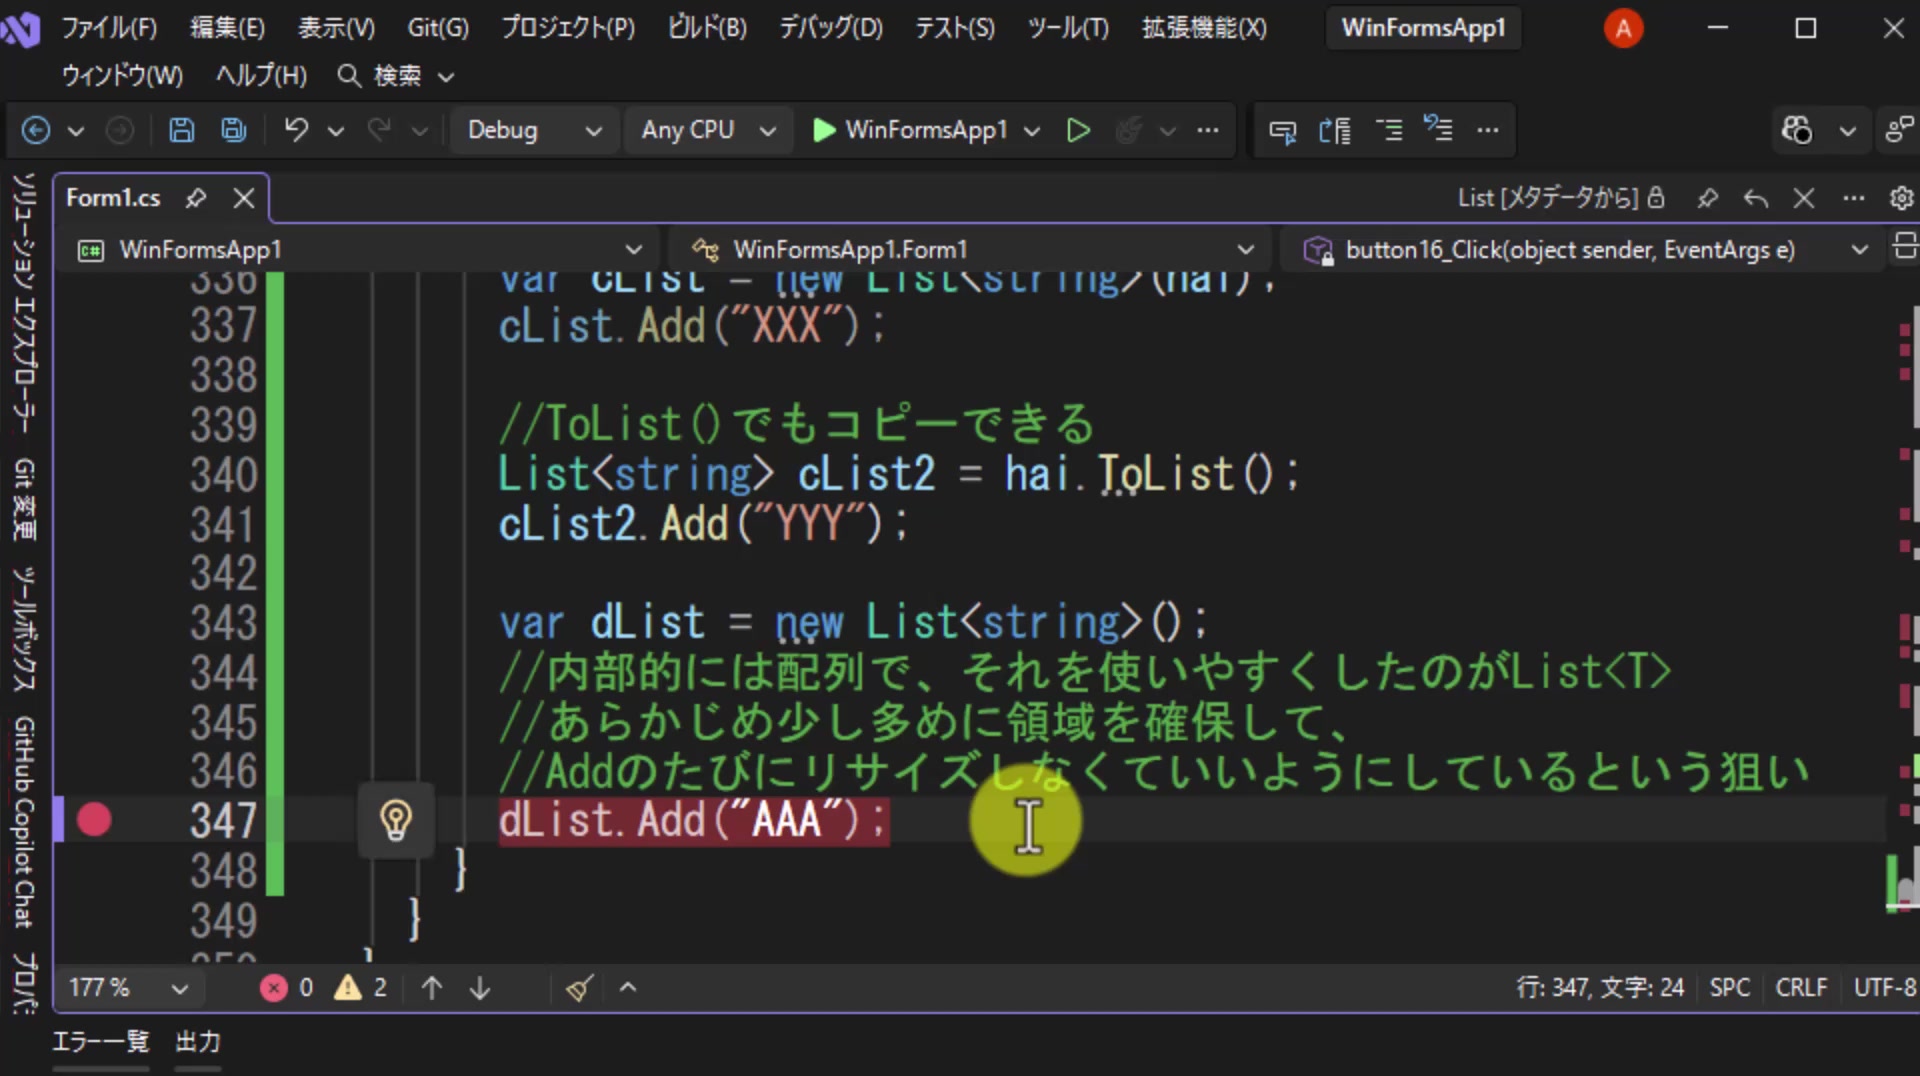Image resolution: width=1920 pixels, height=1076 pixels.
Task: Switch to the 出力 tab at the bottom
Action: [x=197, y=1042]
